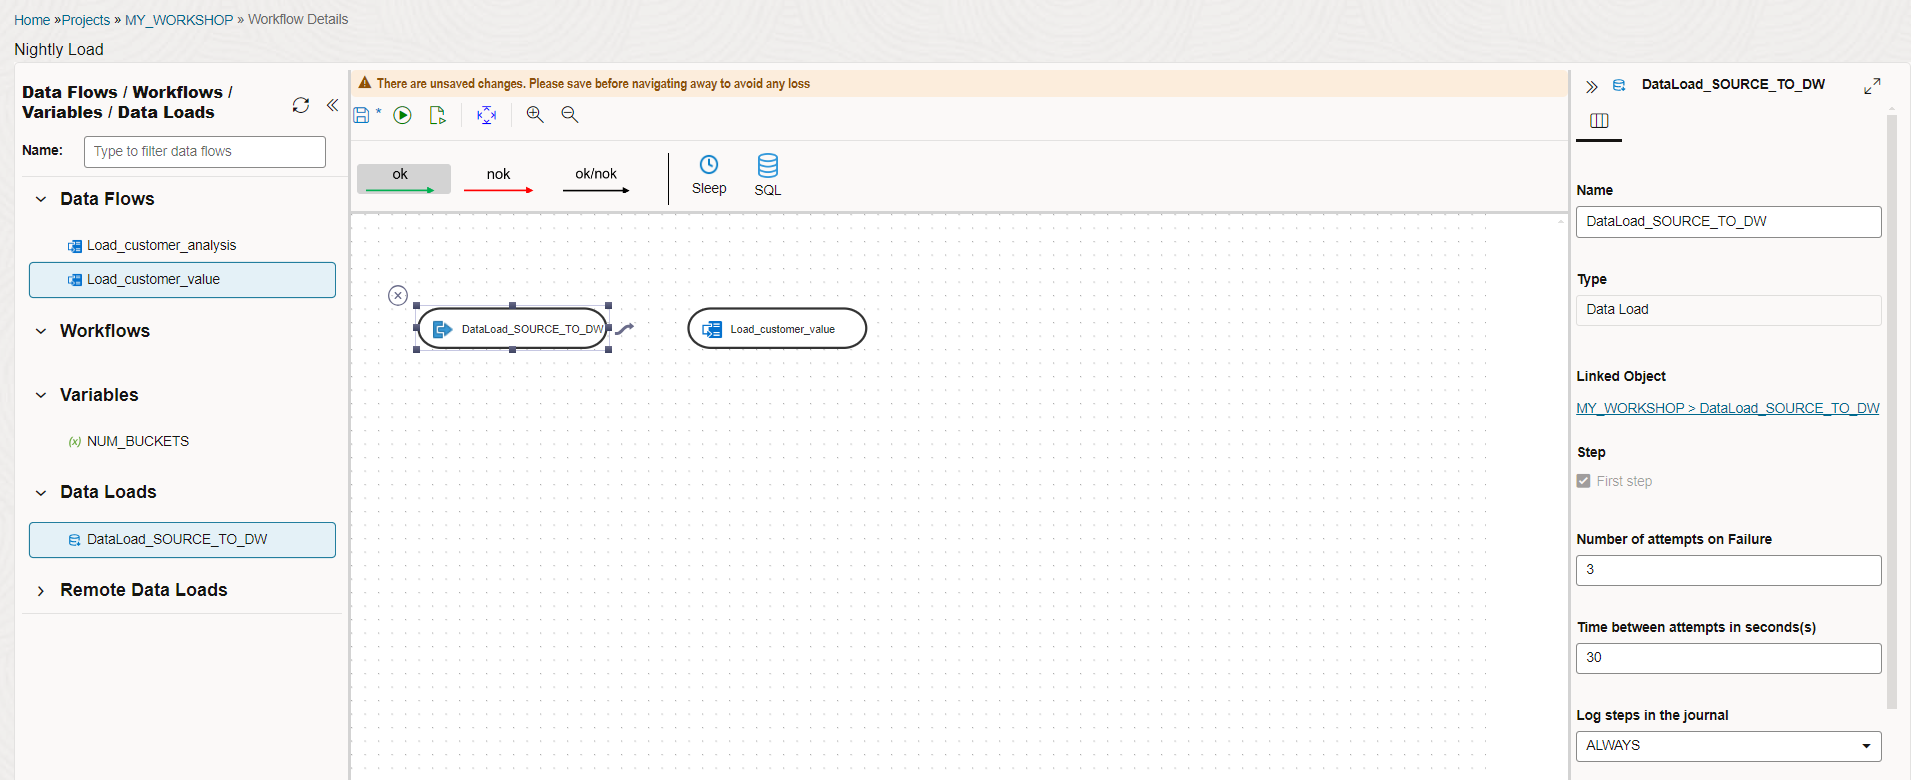The width and height of the screenshot is (1911, 780).
Task: Collapse the Variables section
Action: pyautogui.click(x=41, y=395)
